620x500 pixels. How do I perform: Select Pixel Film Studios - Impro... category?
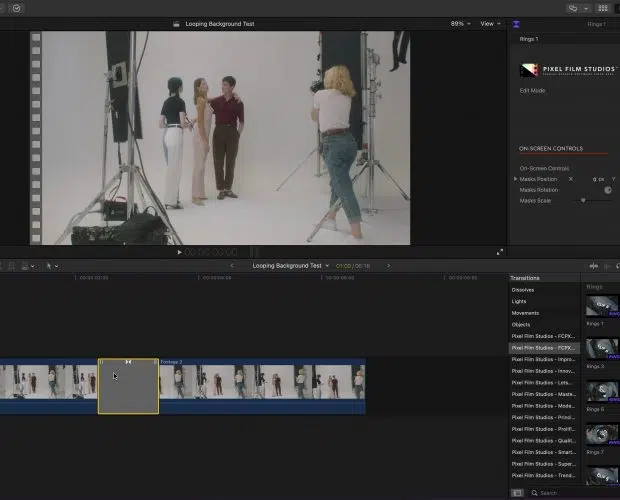[544, 359]
